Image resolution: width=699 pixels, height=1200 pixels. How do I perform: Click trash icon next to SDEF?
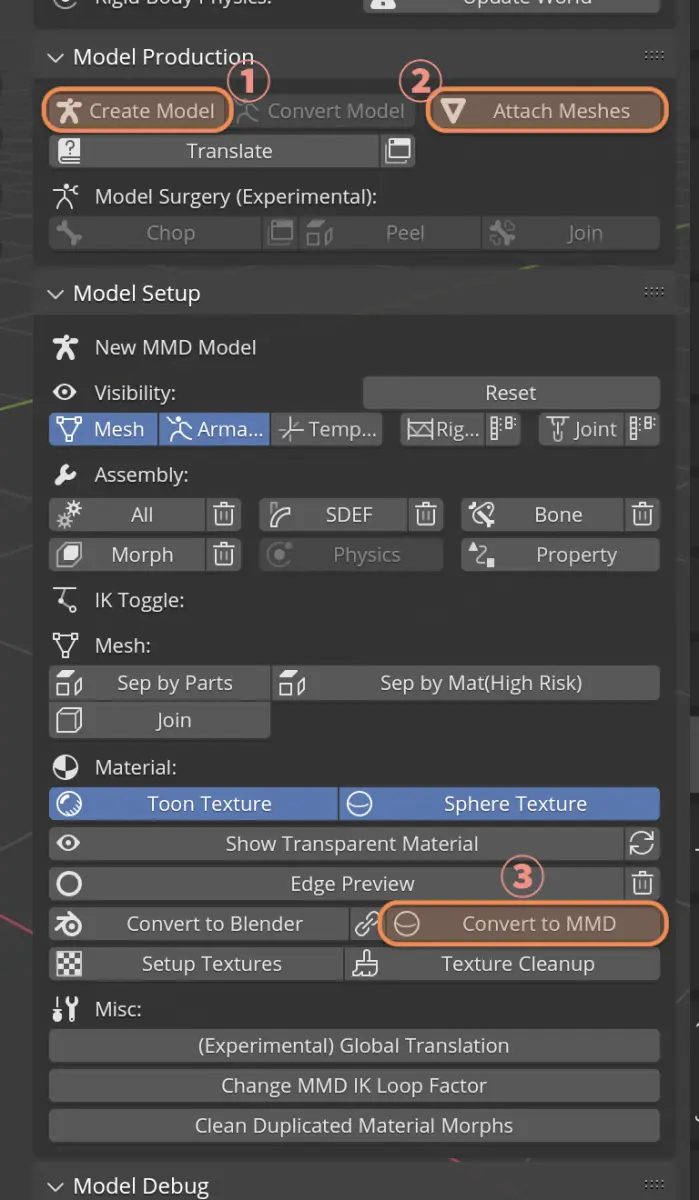point(426,515)
